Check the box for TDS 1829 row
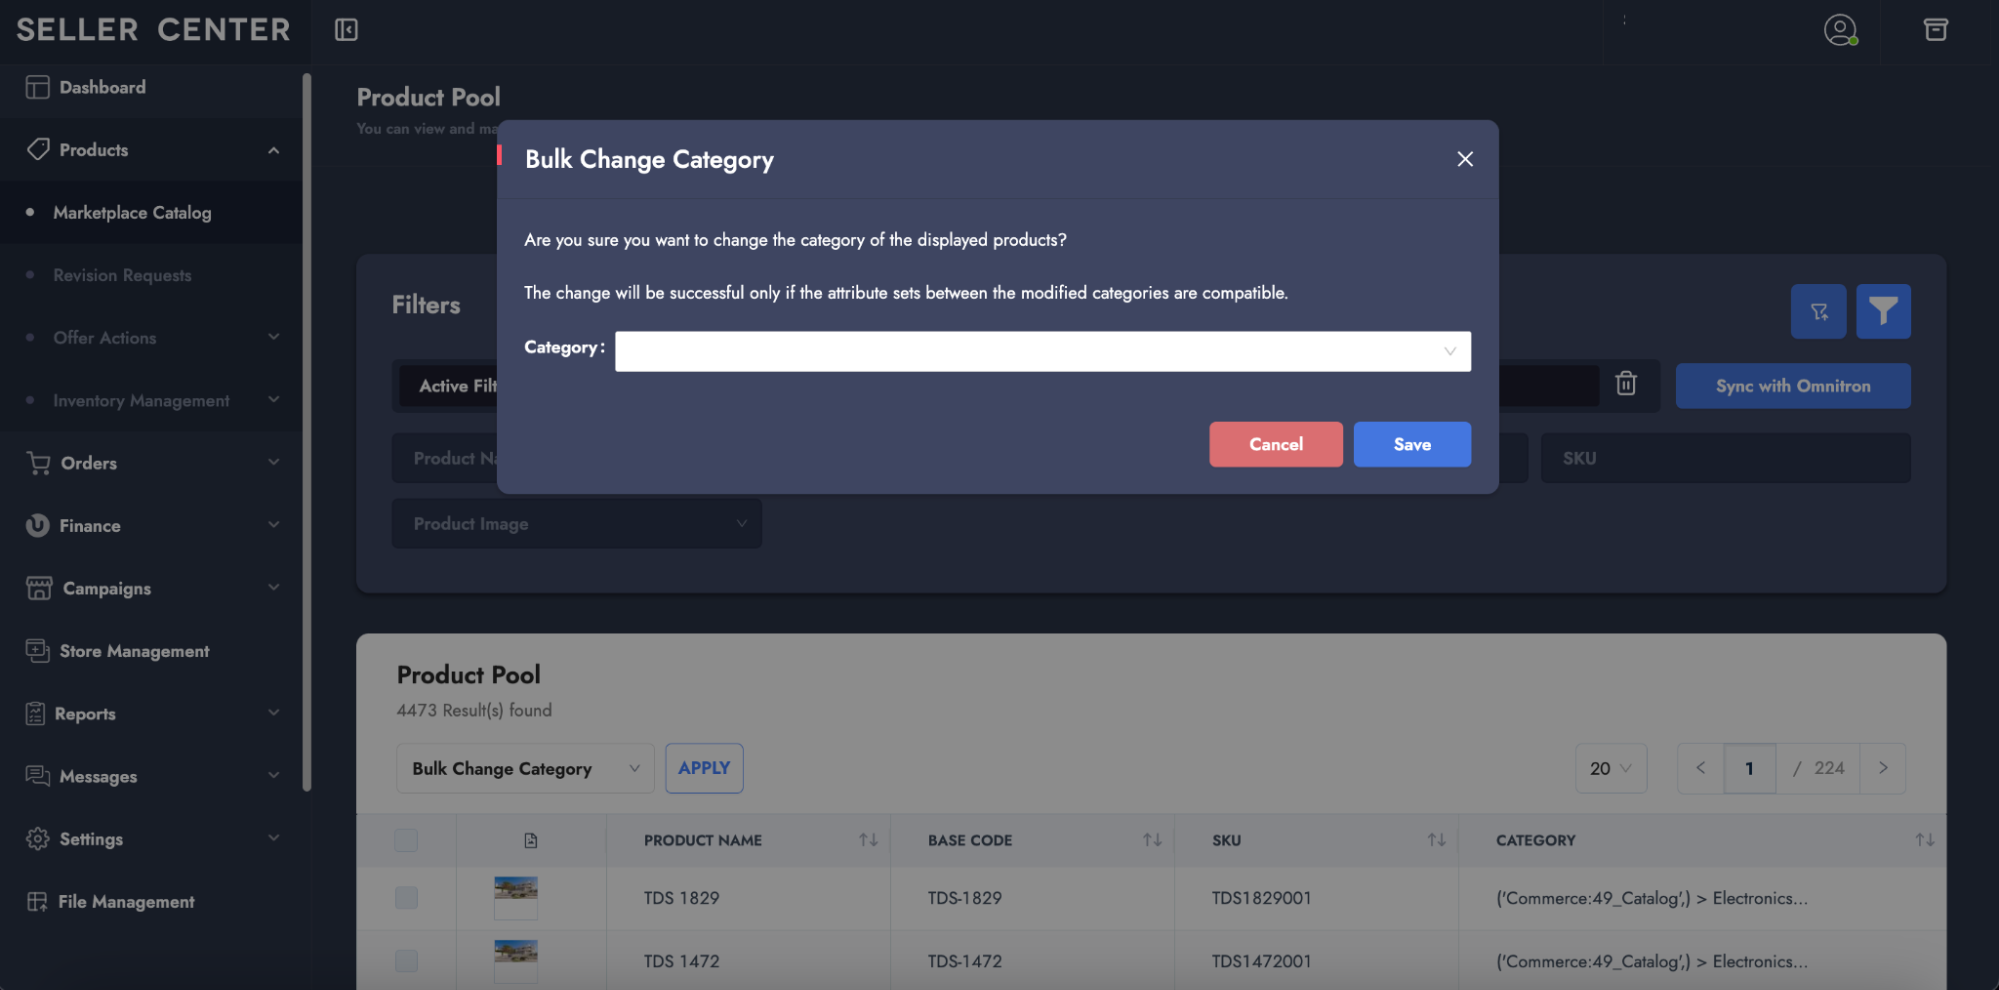Image resolution: width=1999 pixels, height=990 pixels. 406,898
